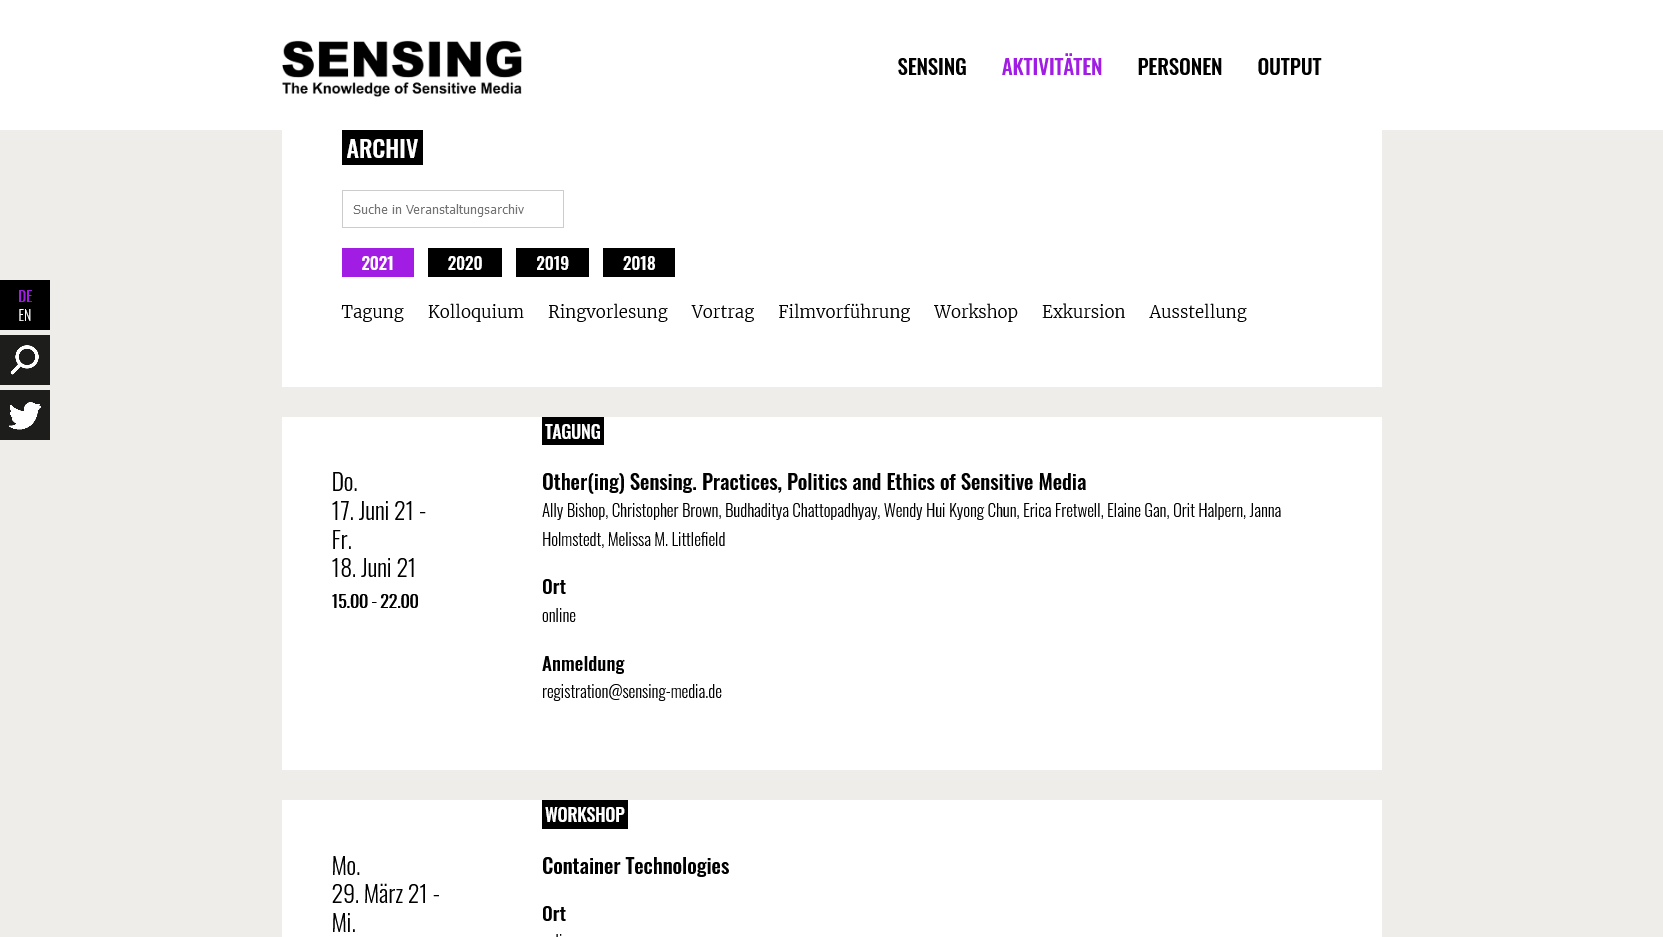
Task: Filter archive by year 2020
Action: coord(464,263)
